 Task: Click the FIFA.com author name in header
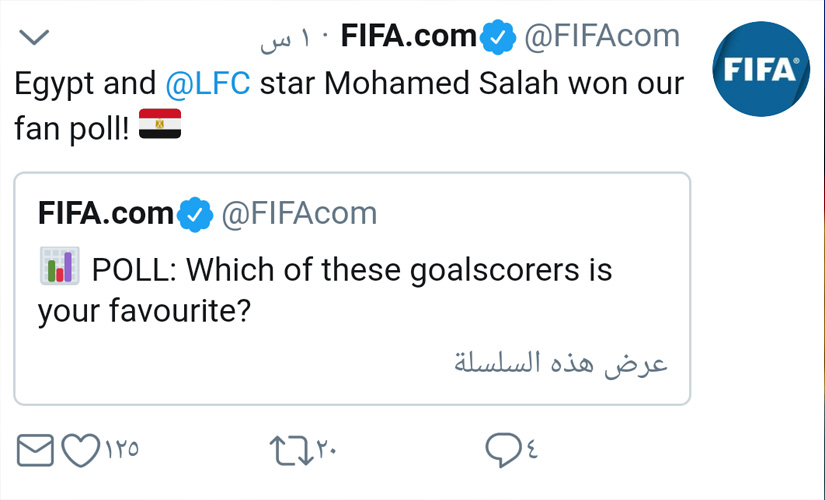[x=409, y=37]
